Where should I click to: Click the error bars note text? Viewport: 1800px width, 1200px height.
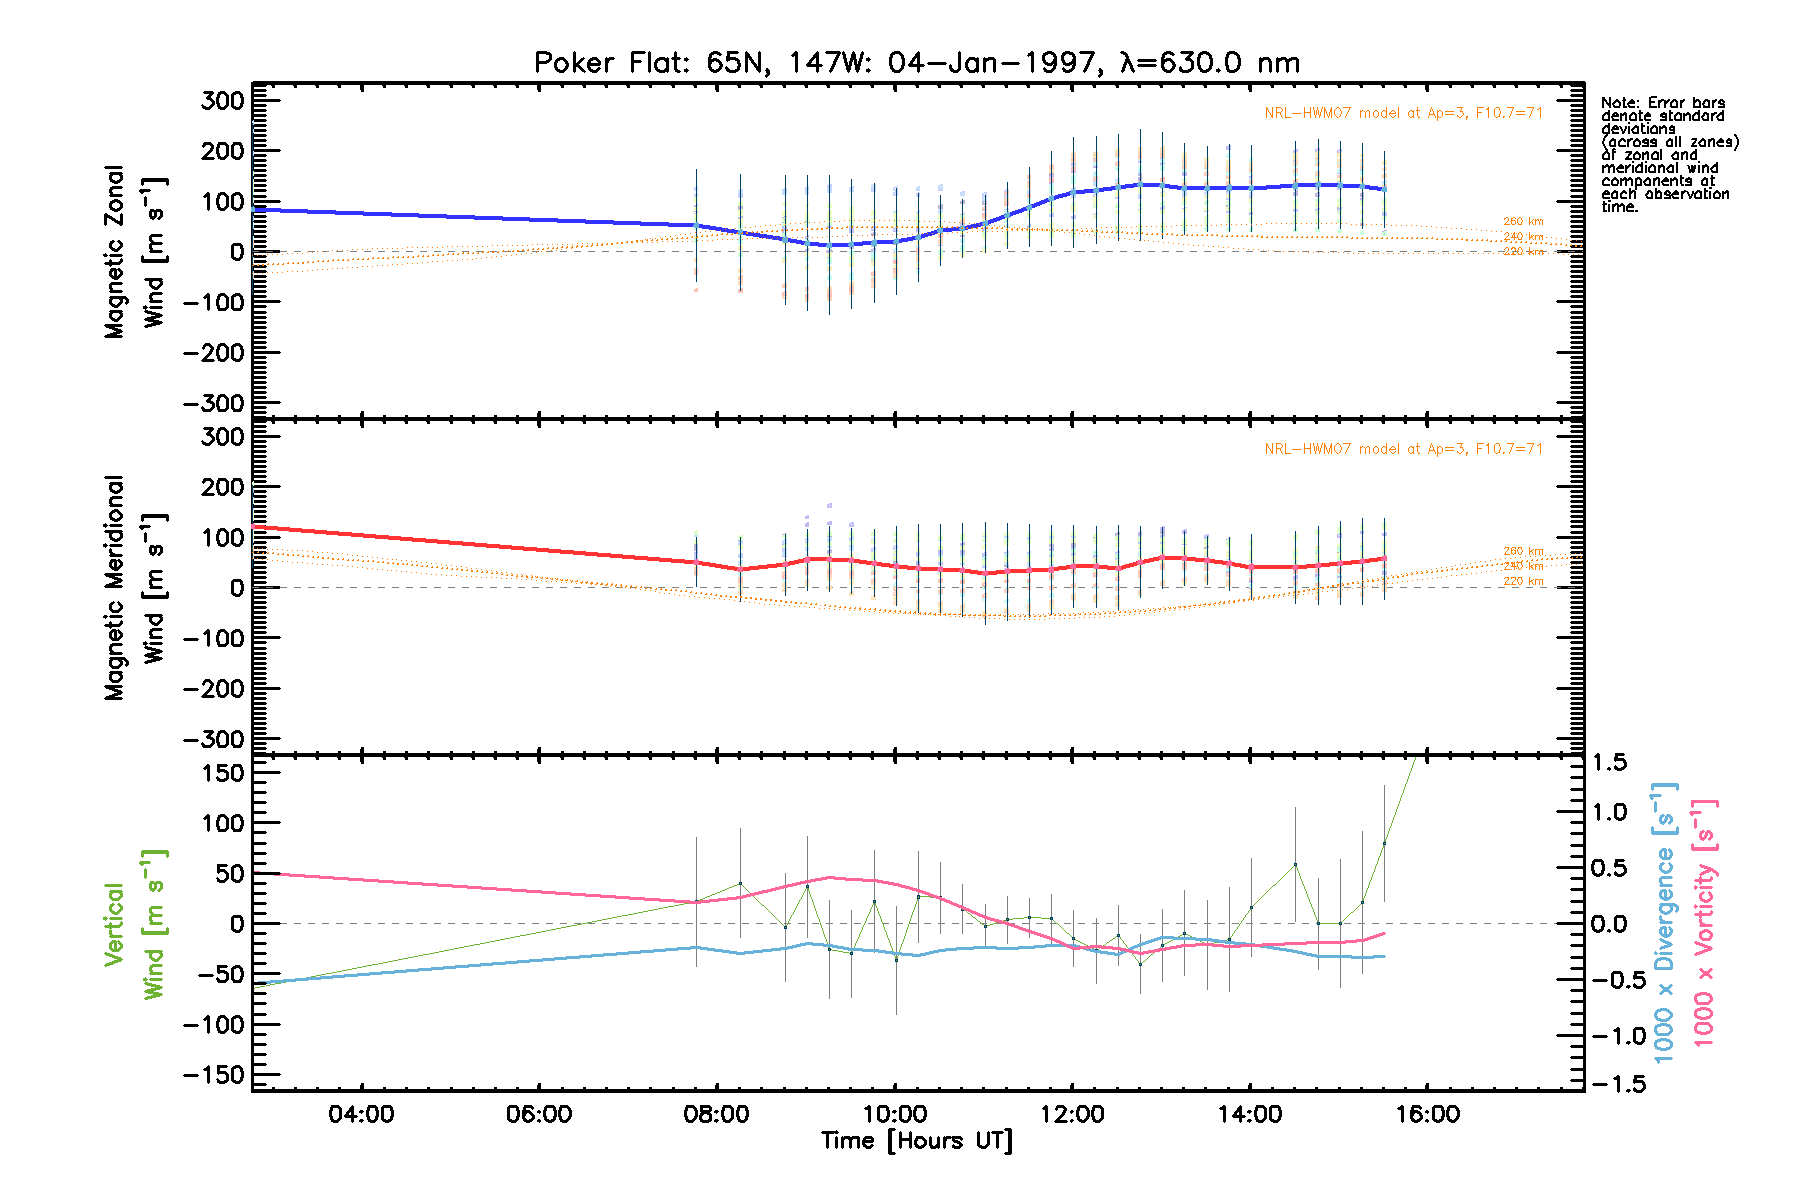coord(1669,155)
